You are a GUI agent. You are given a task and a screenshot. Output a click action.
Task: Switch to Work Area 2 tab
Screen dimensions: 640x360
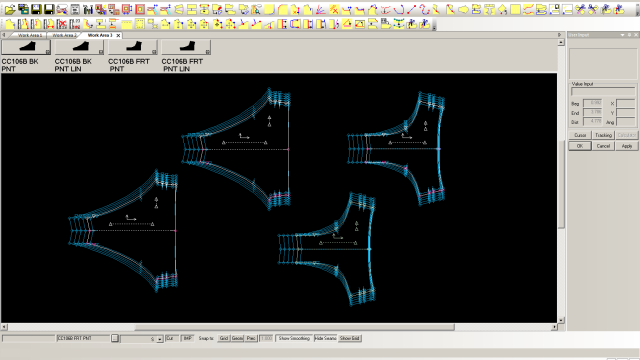pos(64,36)
